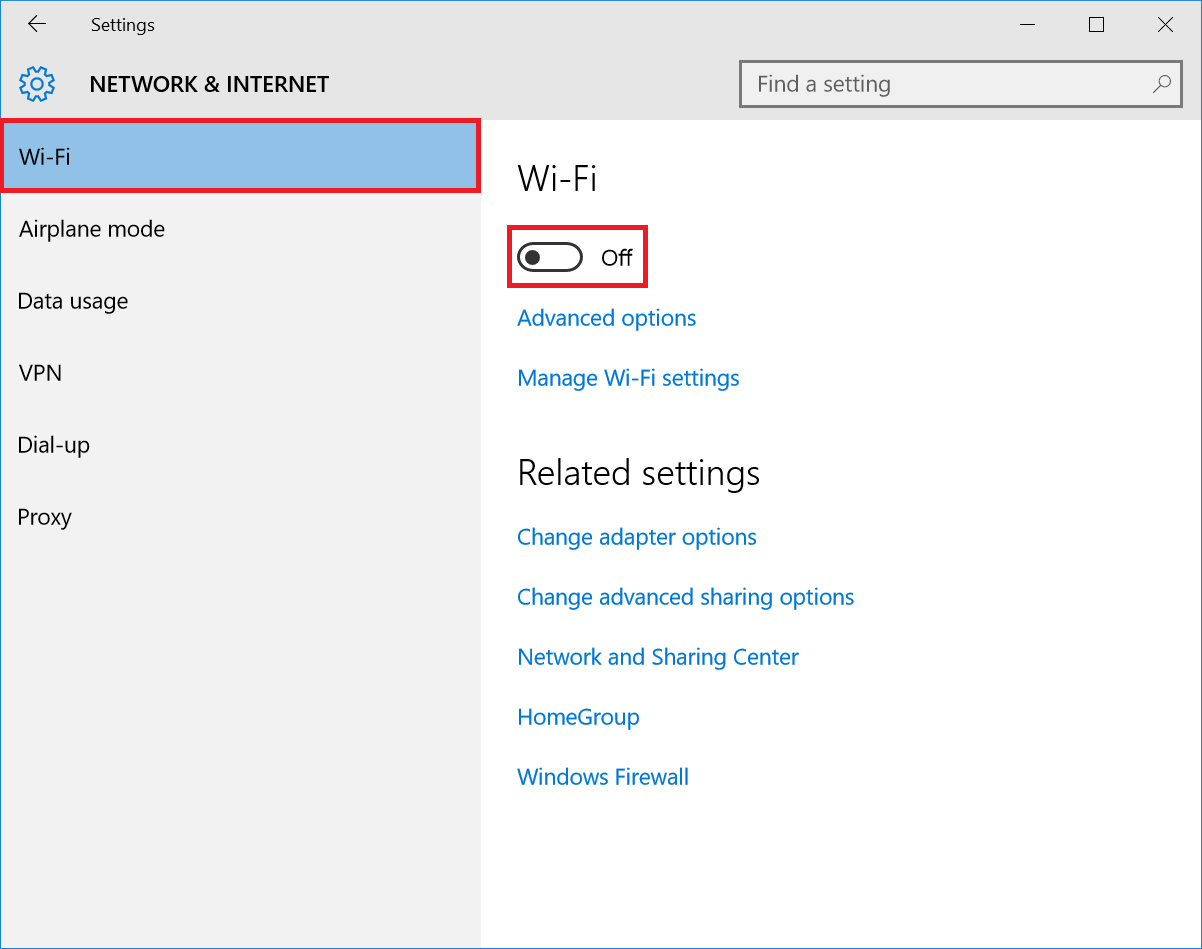Viewport: 1202px width, 949px height.
Task: Minimize the Settings window
Action: point(1027,25)
